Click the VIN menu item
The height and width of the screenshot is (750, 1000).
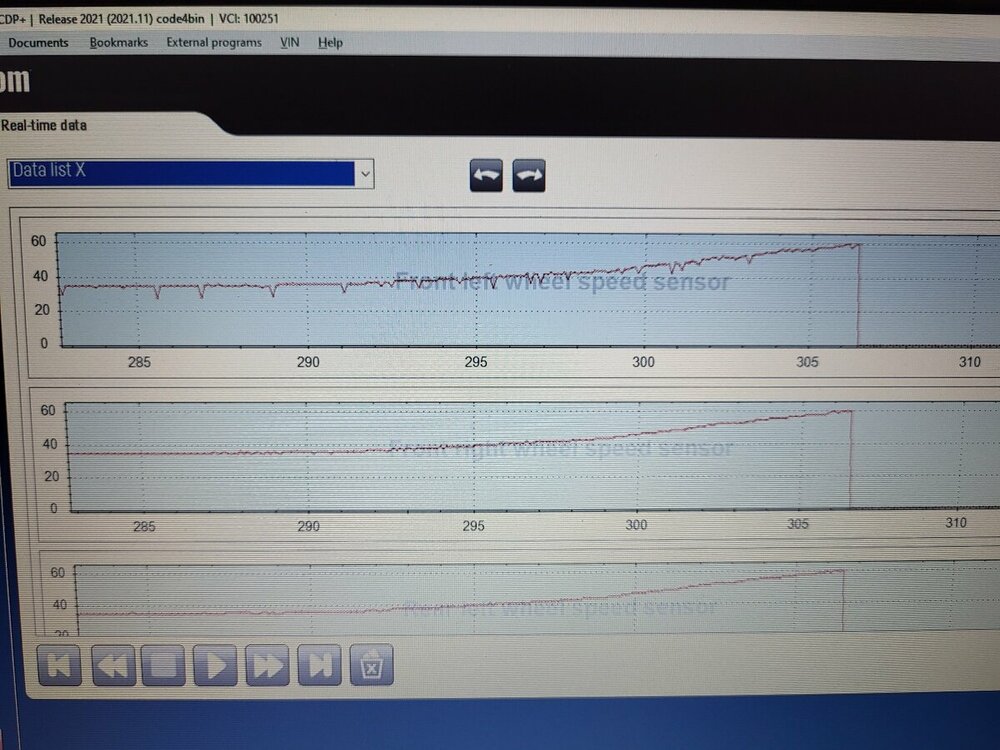(289, 43)
